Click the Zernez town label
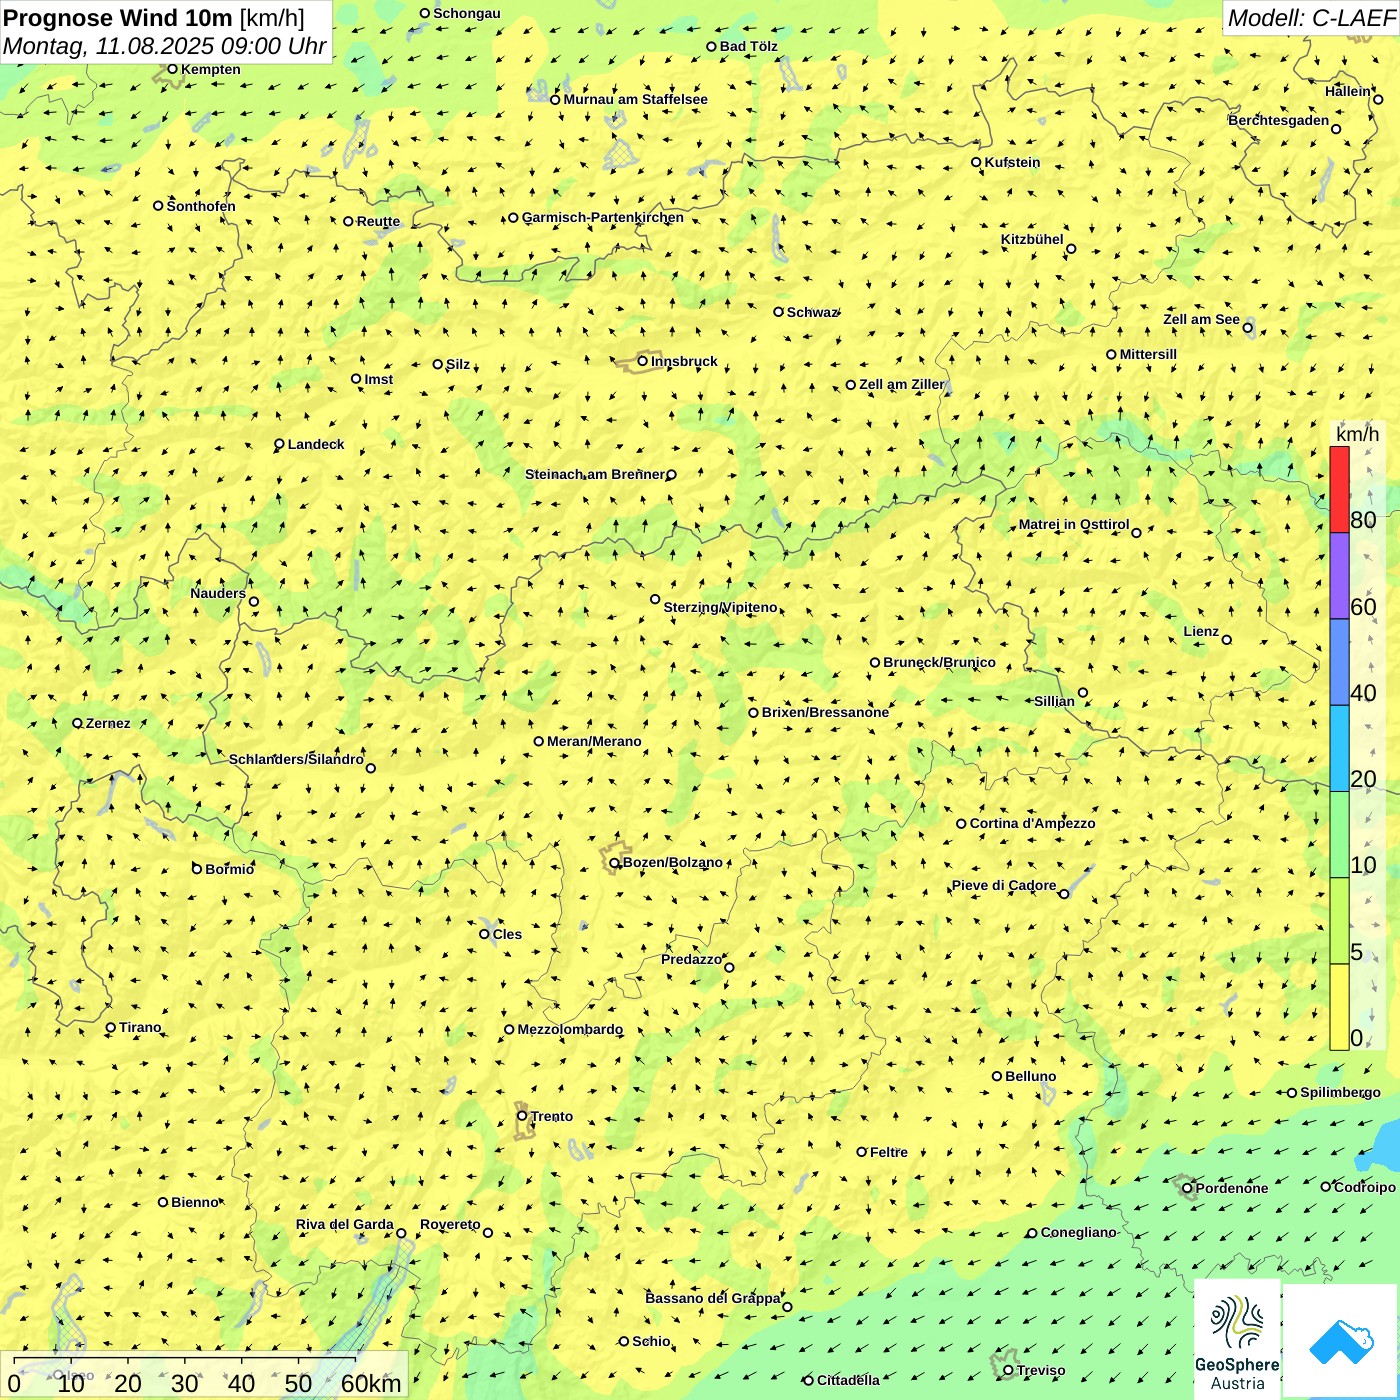 (x=108, y=723)
